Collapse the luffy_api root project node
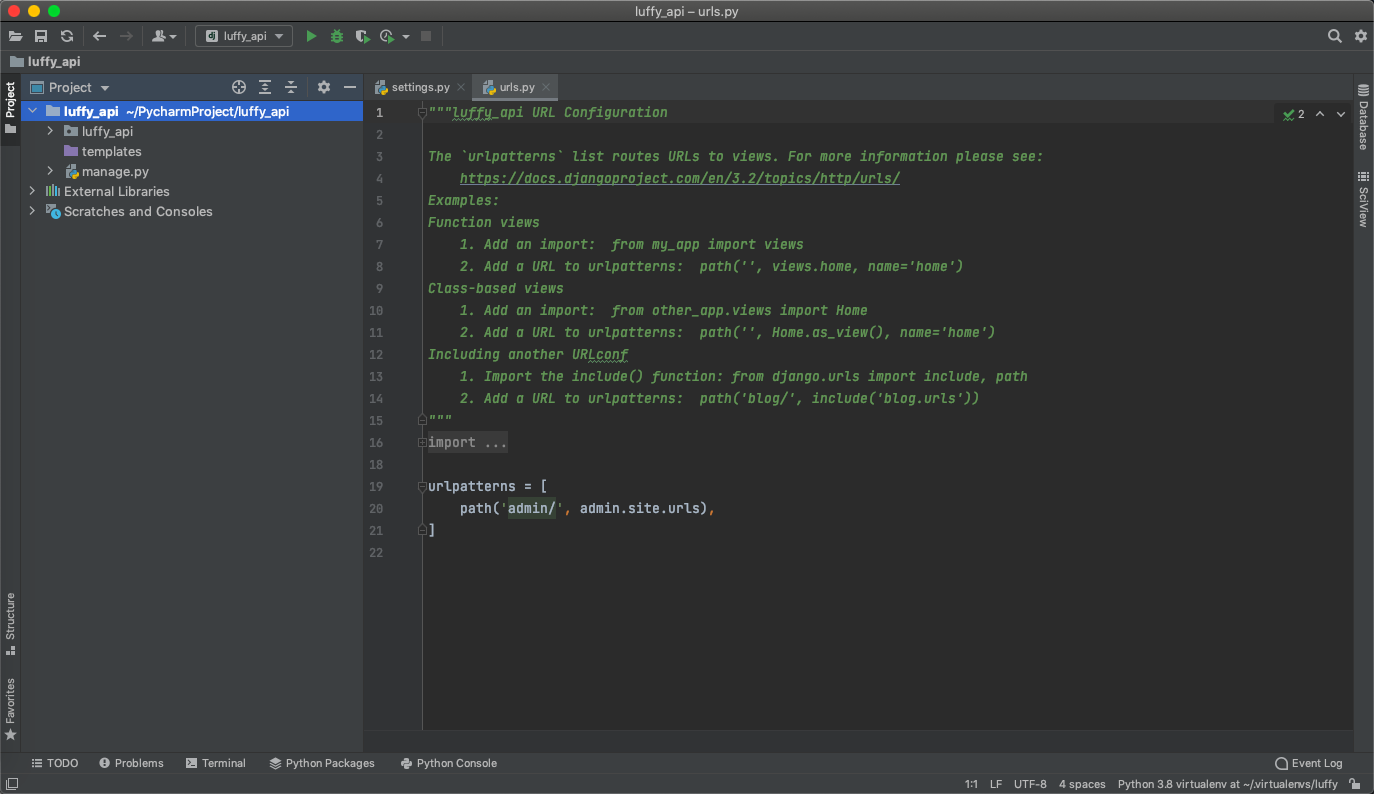Image resolution: width=1374 pixels, height=794 pixels. 33,111
